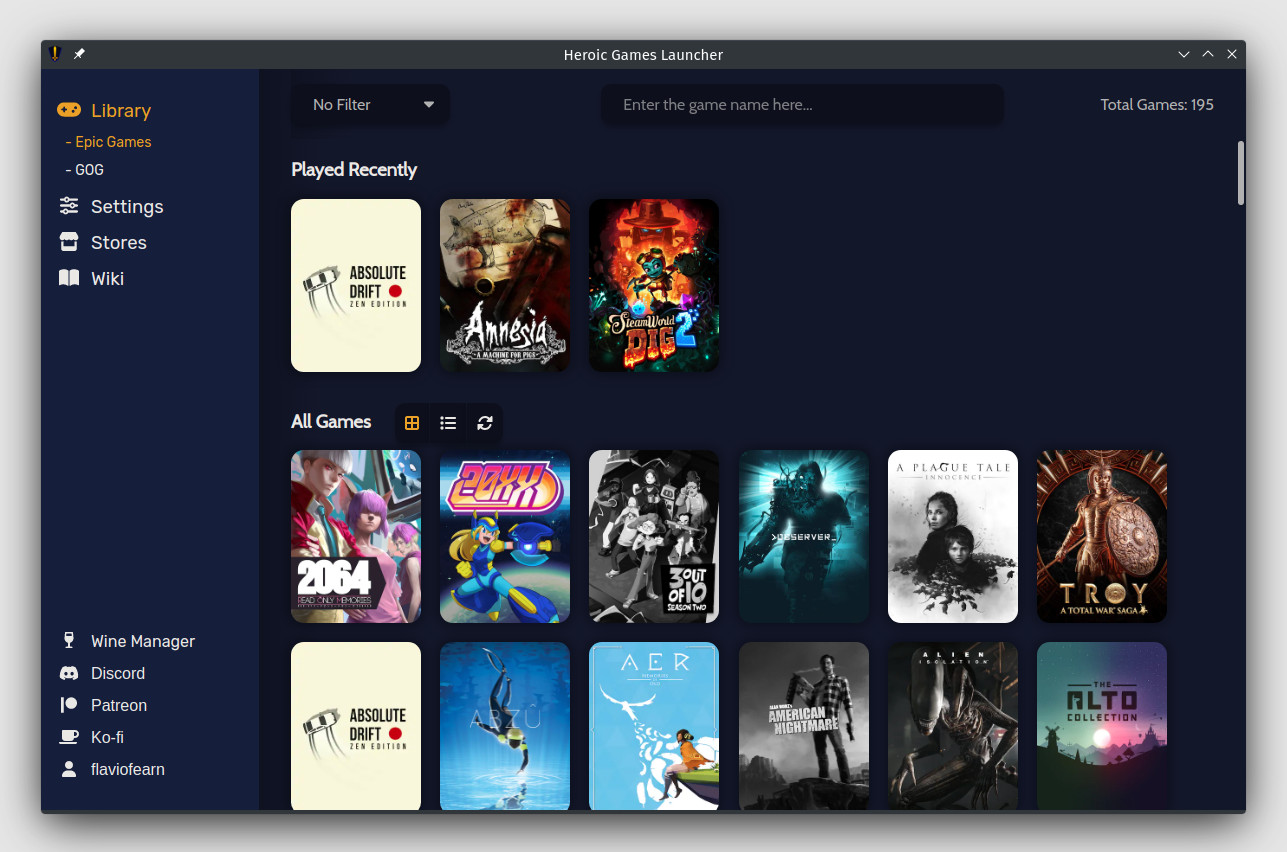Click the Library gamepad icon
The image size is (1287, 852).
tap(69, 110)
